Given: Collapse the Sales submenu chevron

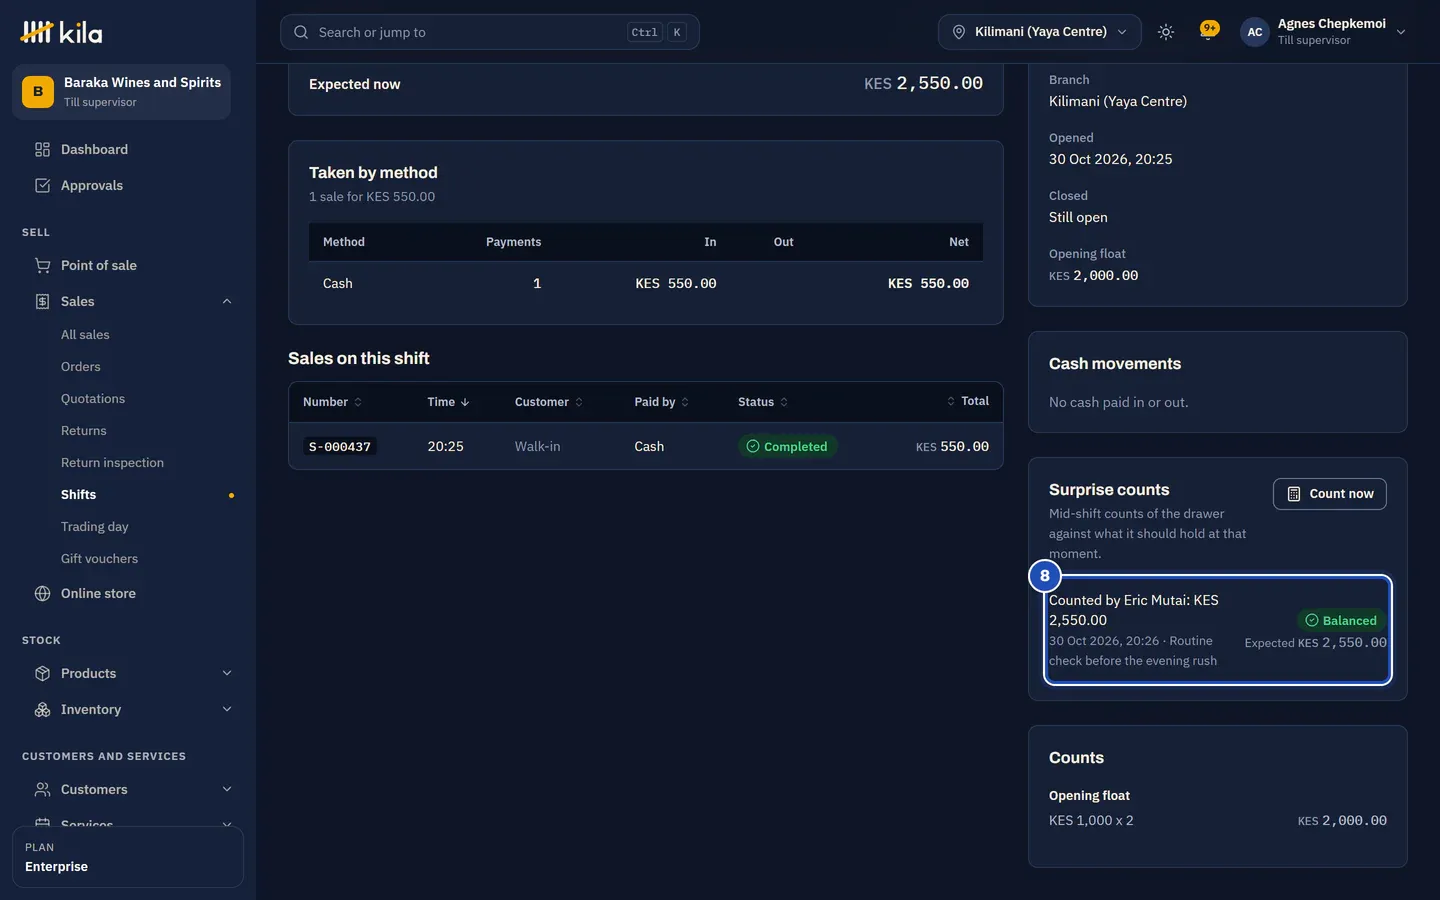Looking at the screenshot, I should 227,302.
